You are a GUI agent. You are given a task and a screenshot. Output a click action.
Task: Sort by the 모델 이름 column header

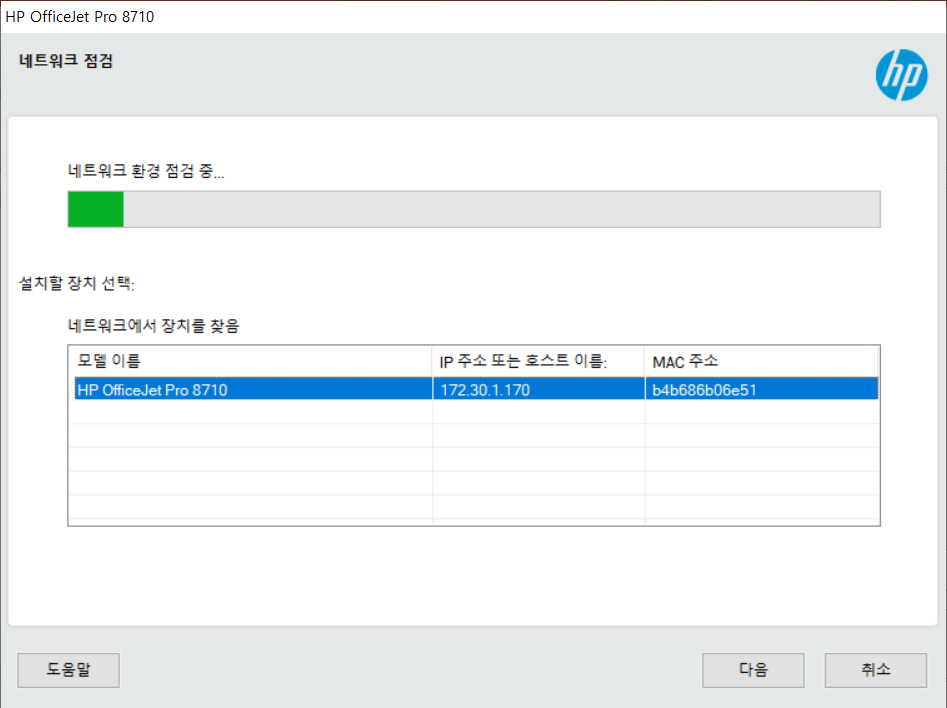109,360
